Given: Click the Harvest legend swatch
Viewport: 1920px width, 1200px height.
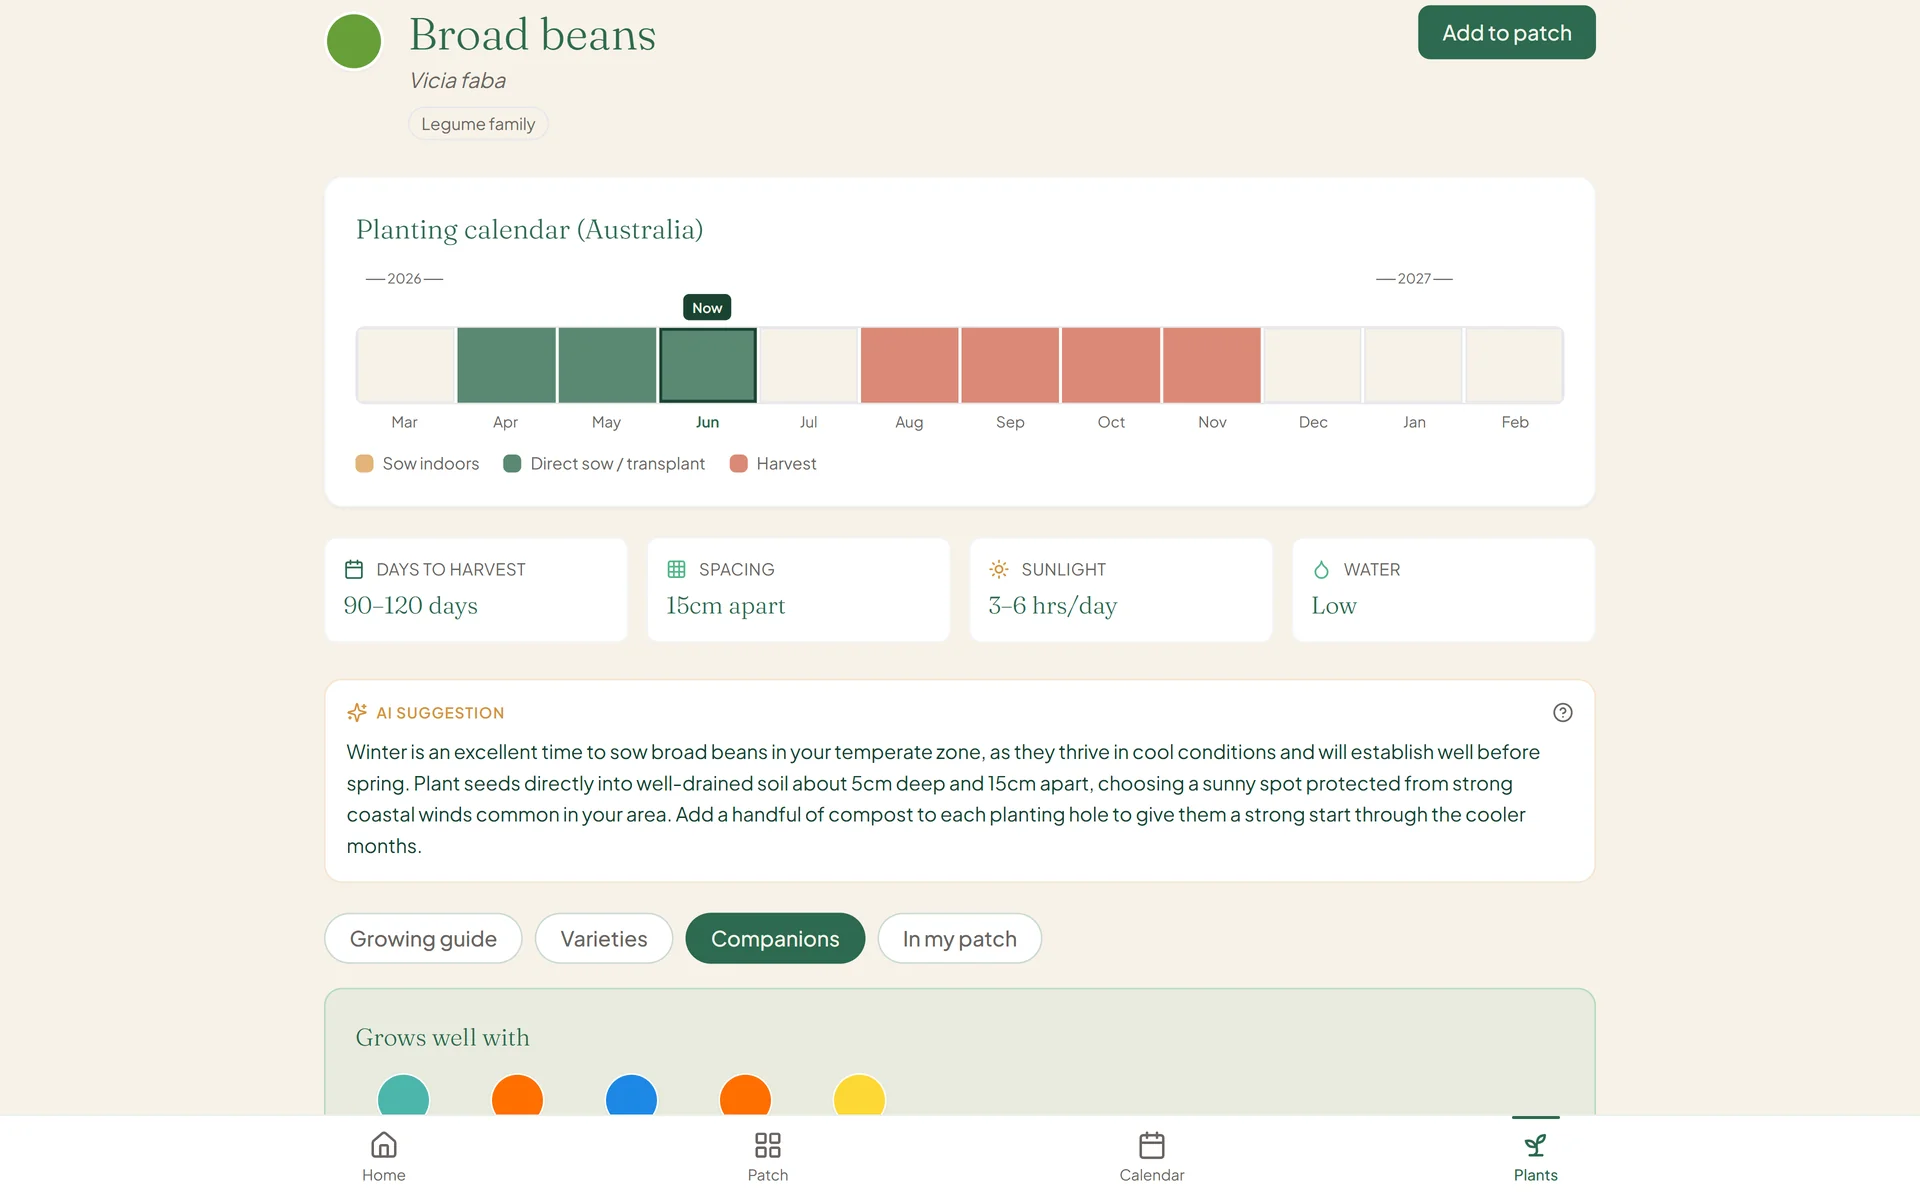Looking at the screenshot, I should click(x=739, y=463).
